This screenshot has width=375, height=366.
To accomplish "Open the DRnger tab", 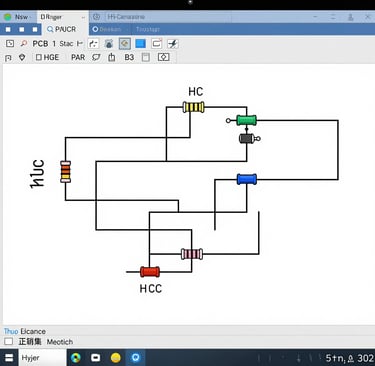I will 51,17.
